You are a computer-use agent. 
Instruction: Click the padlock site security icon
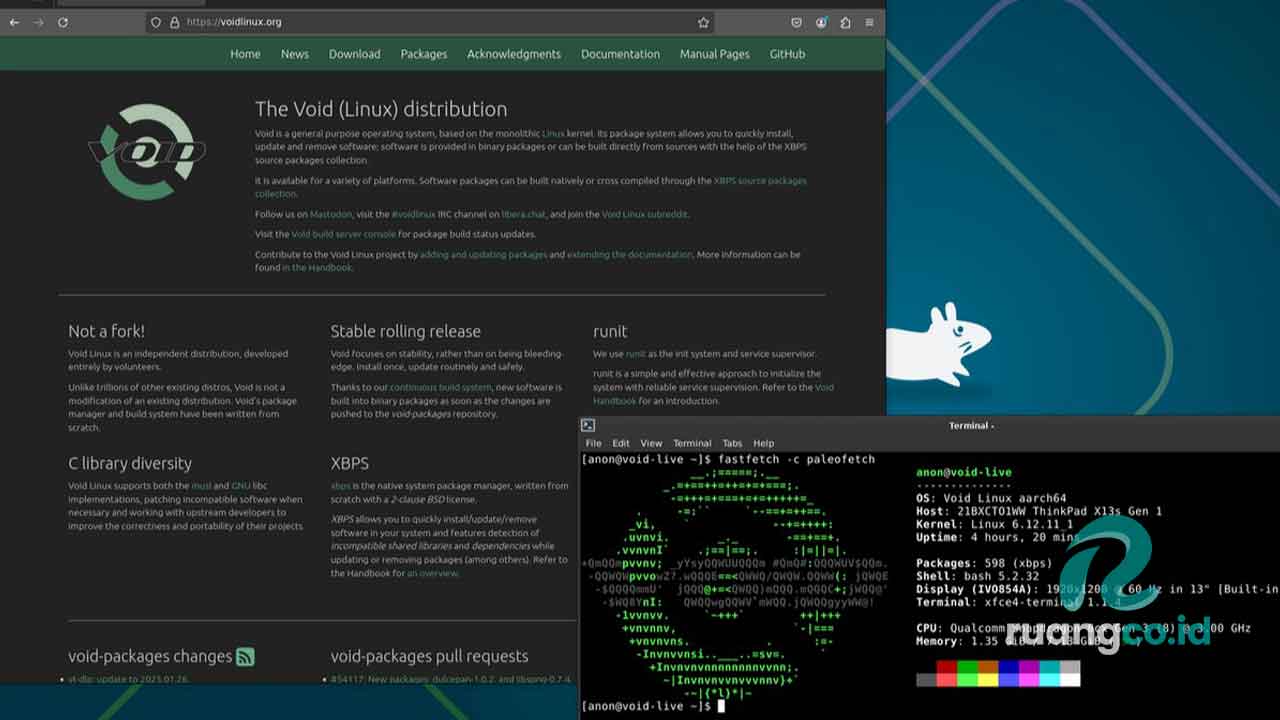(174, 22)
